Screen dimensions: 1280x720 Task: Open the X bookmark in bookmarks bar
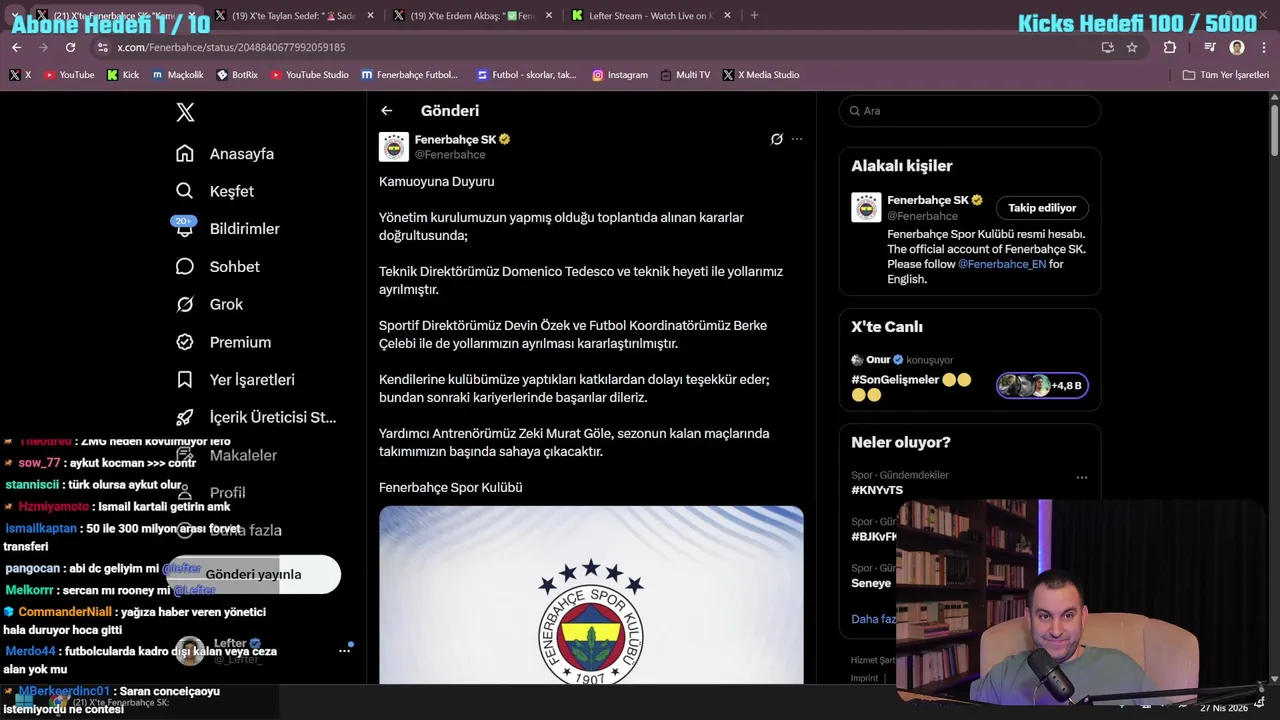pyautogui.click(x=20, y=75)
